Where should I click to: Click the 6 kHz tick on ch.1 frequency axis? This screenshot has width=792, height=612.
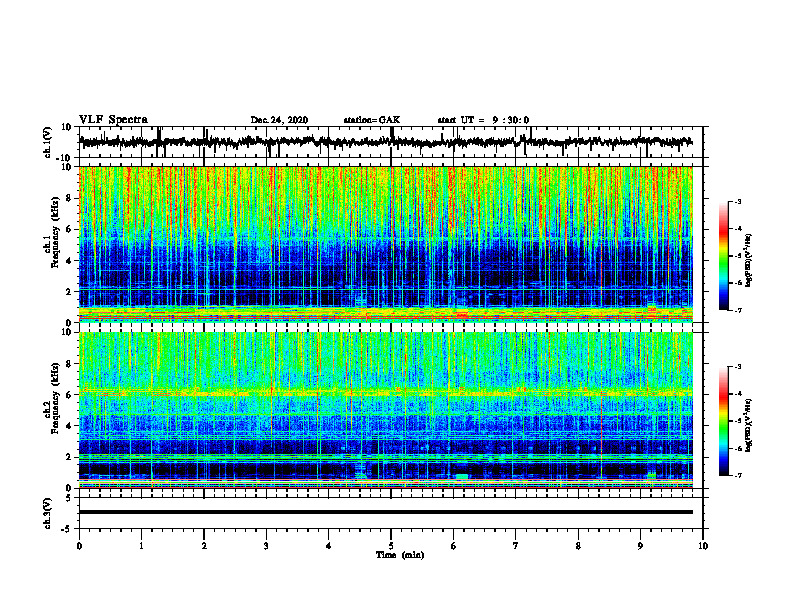pyautogui.click(x=69, y=229)
